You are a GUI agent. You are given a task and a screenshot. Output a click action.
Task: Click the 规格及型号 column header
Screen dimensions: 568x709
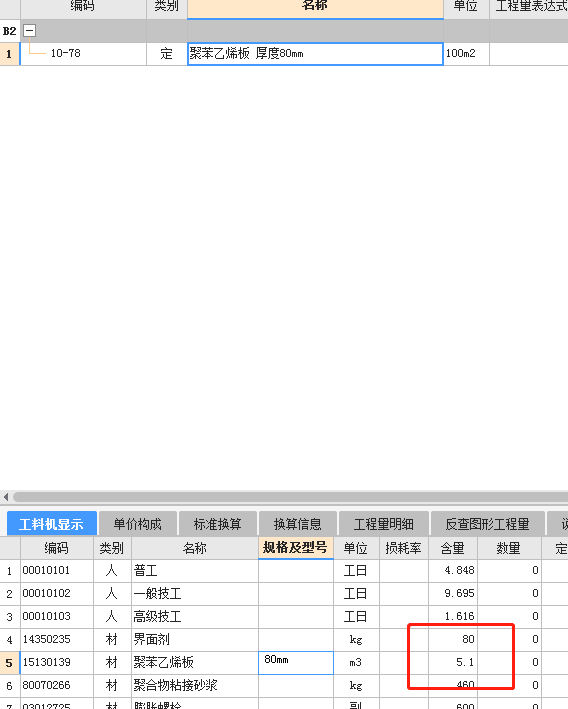point(296,548)
